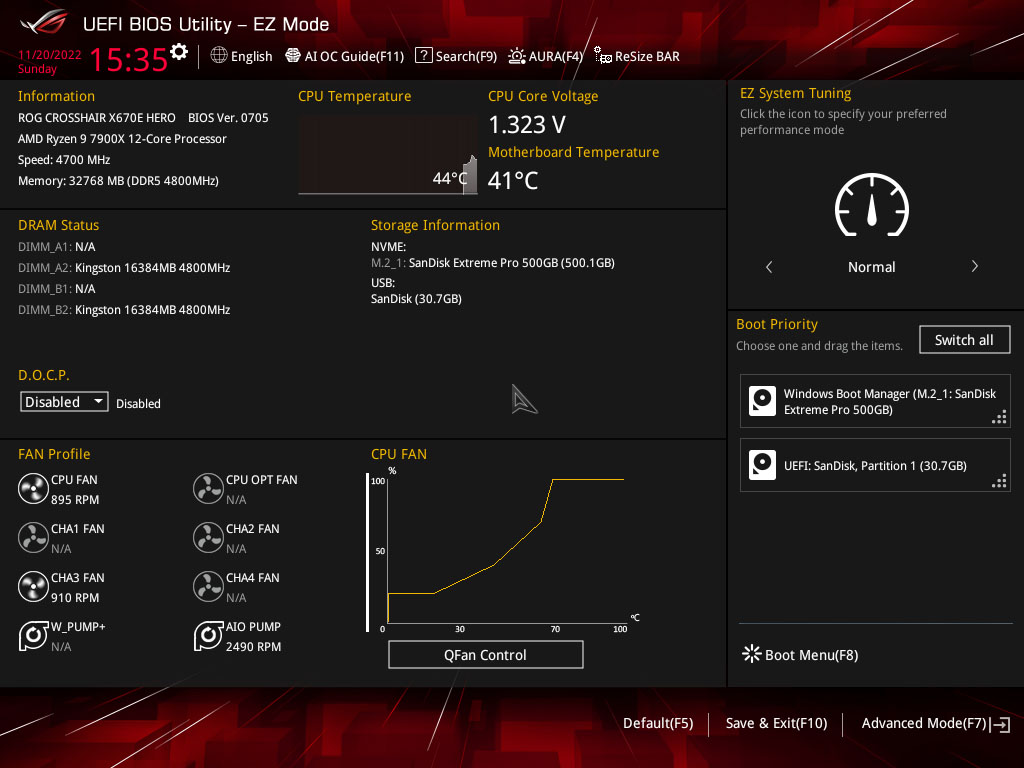This screenshot has width=1024, height=768.
Task: Open Search(F9) from the top bar
Action: (x=456, y=56)
